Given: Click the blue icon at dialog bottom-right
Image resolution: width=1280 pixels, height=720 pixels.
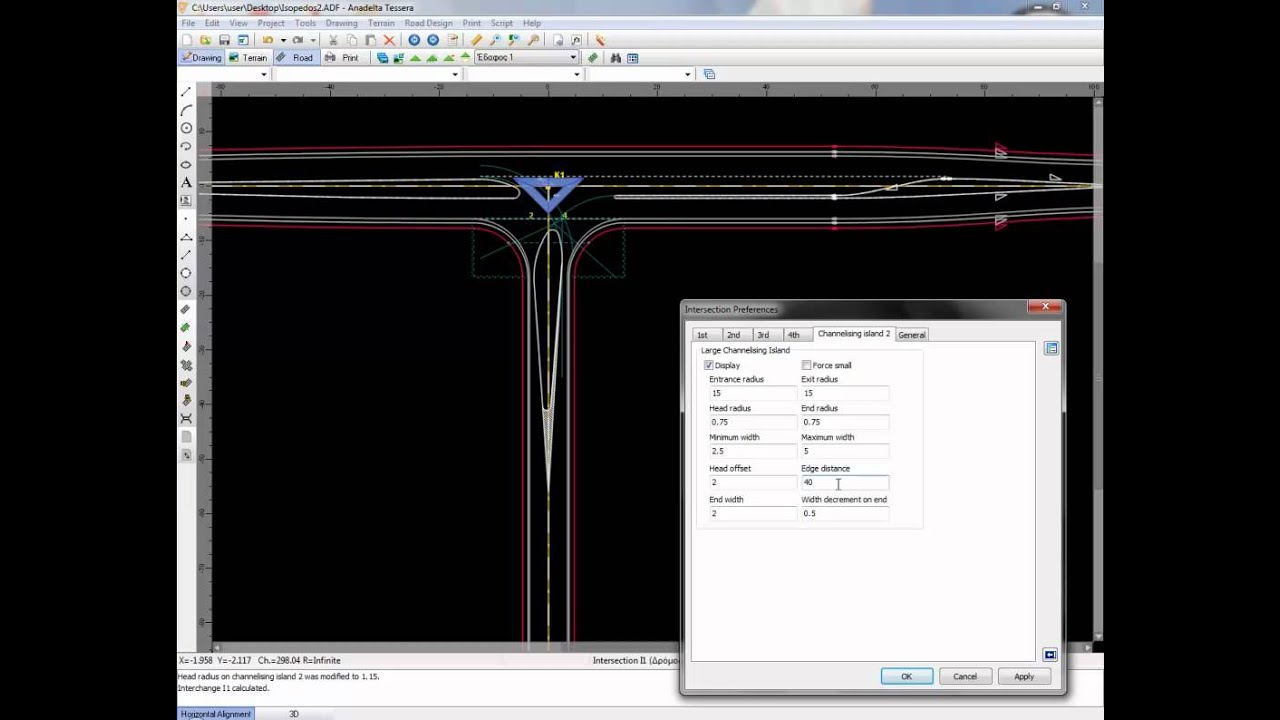Looking at the screenshot, I should coord(1050,655).
